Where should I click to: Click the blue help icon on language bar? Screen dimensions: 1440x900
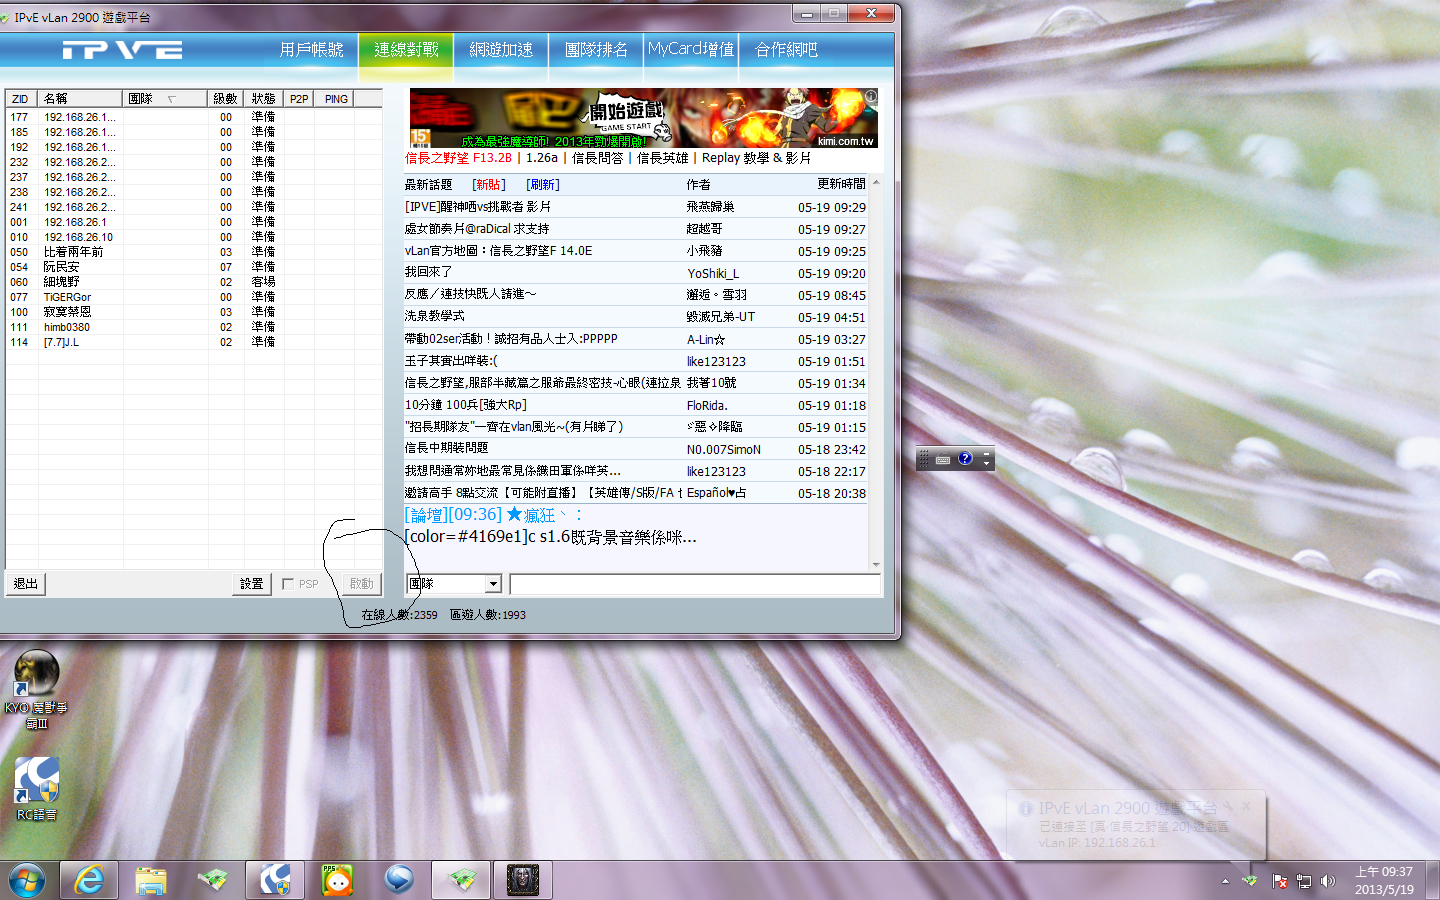tap(965, 459)
